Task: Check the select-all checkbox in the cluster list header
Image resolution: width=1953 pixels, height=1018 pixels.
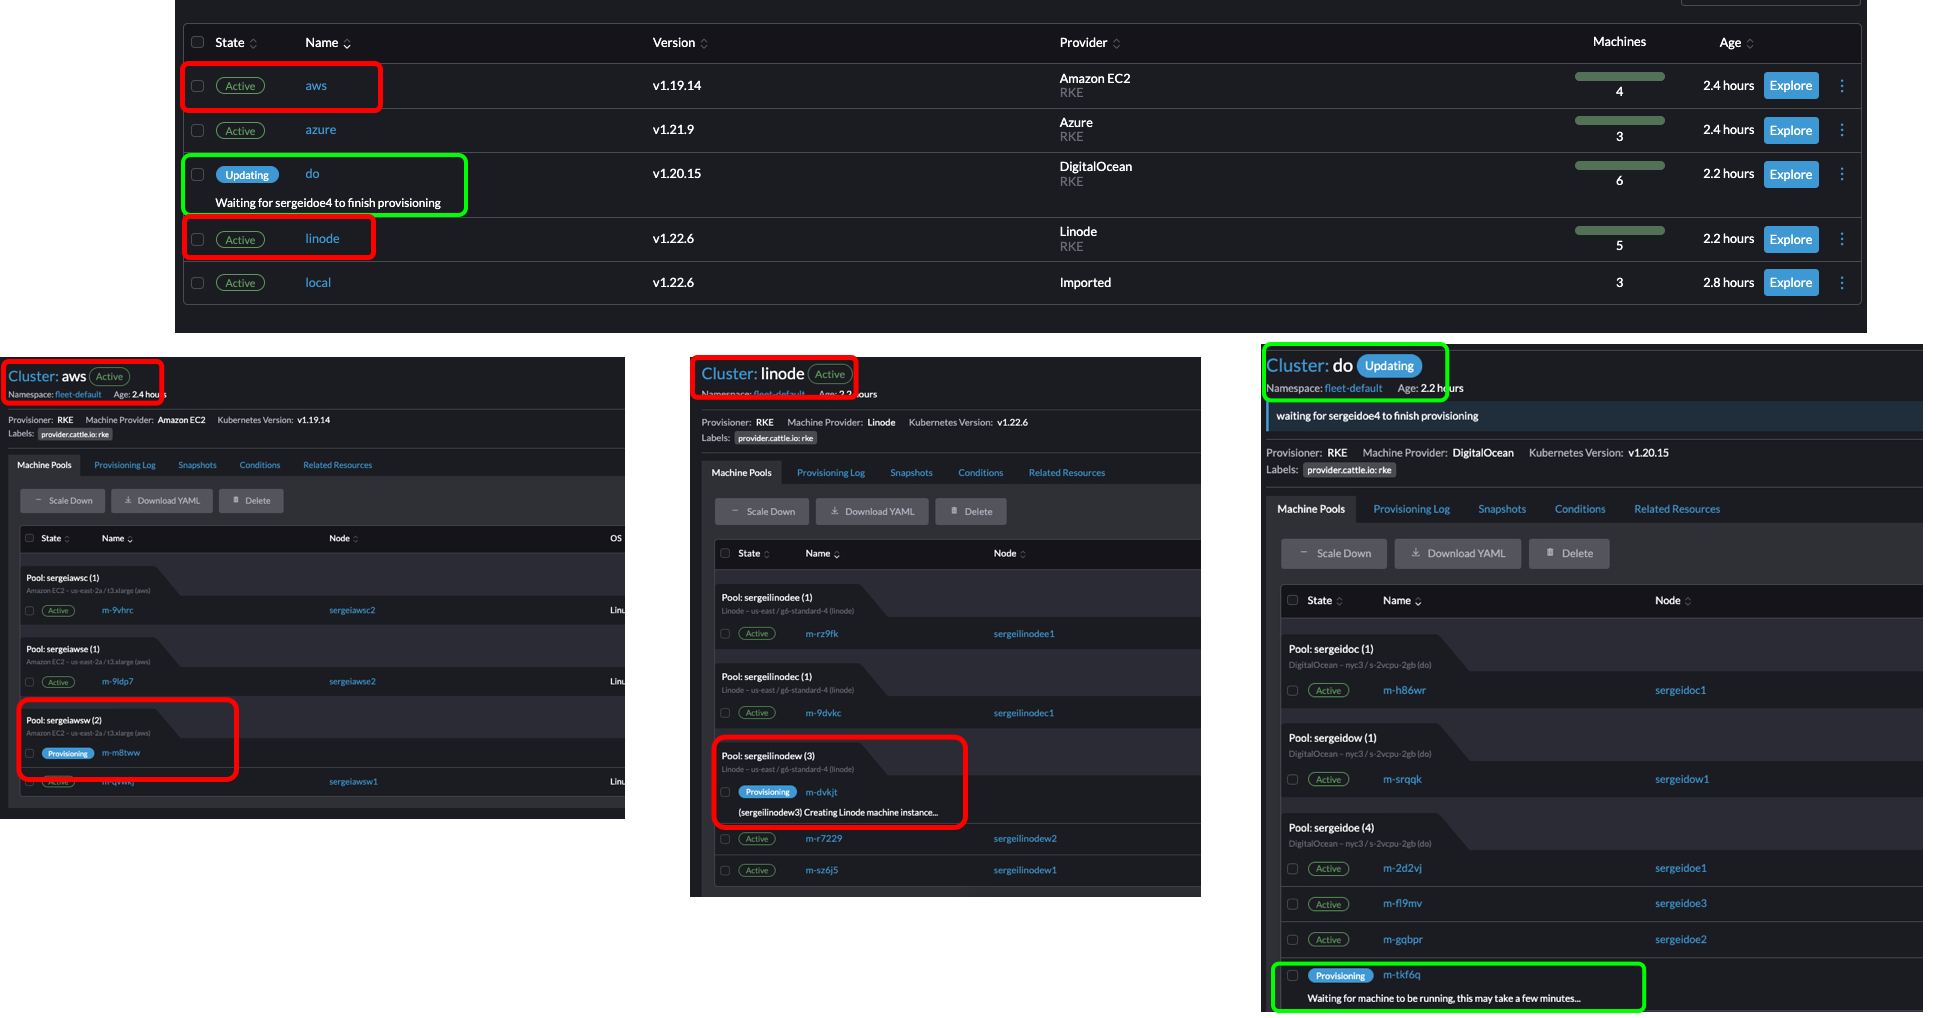Action: (197, 42)
